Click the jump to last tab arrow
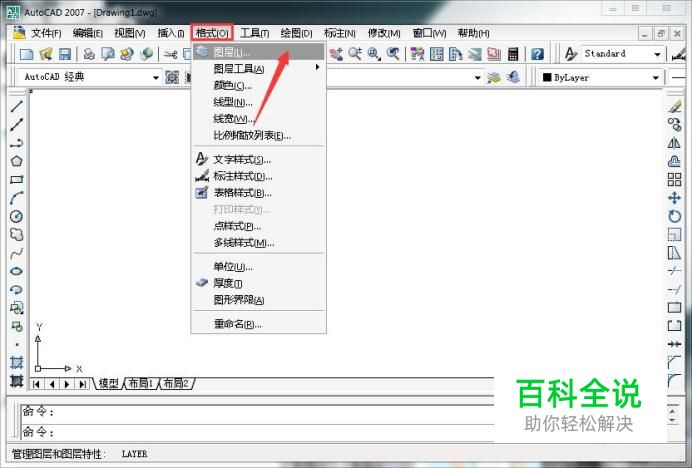This screenshot has height=468, width=692. pyautogui.click(x=82, y=384)
